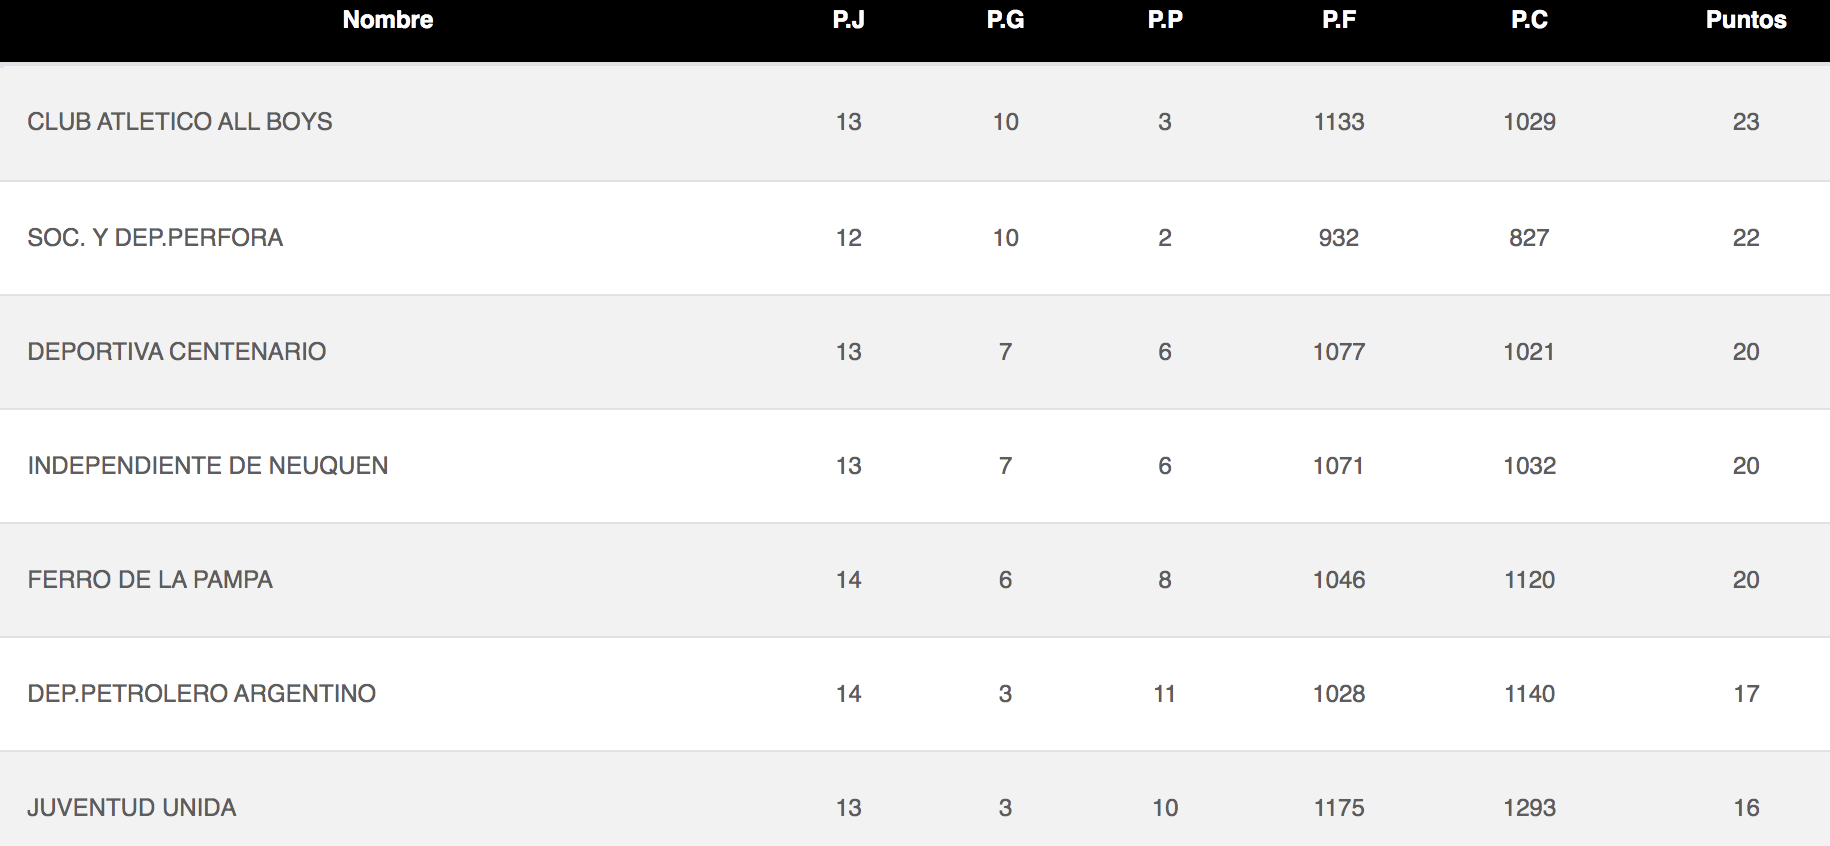
Task: Open the SOC. Y DEP.PERFORA row
Action: point(915,238)
